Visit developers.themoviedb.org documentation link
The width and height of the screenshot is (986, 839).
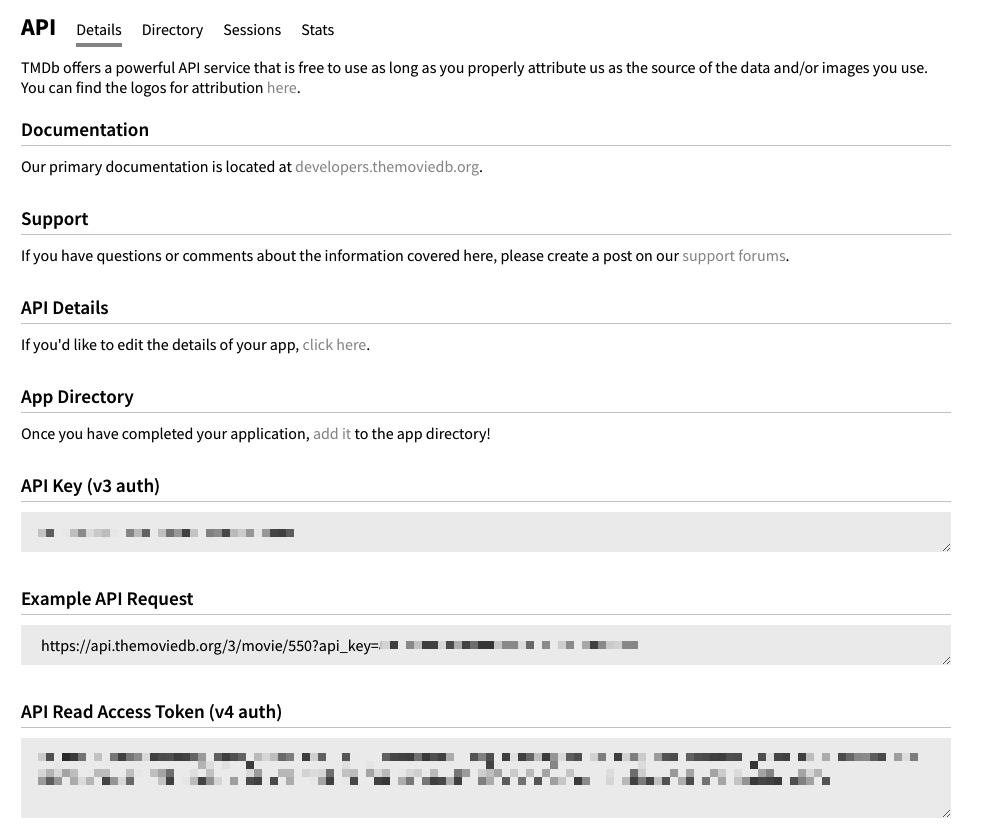point(386,167)
